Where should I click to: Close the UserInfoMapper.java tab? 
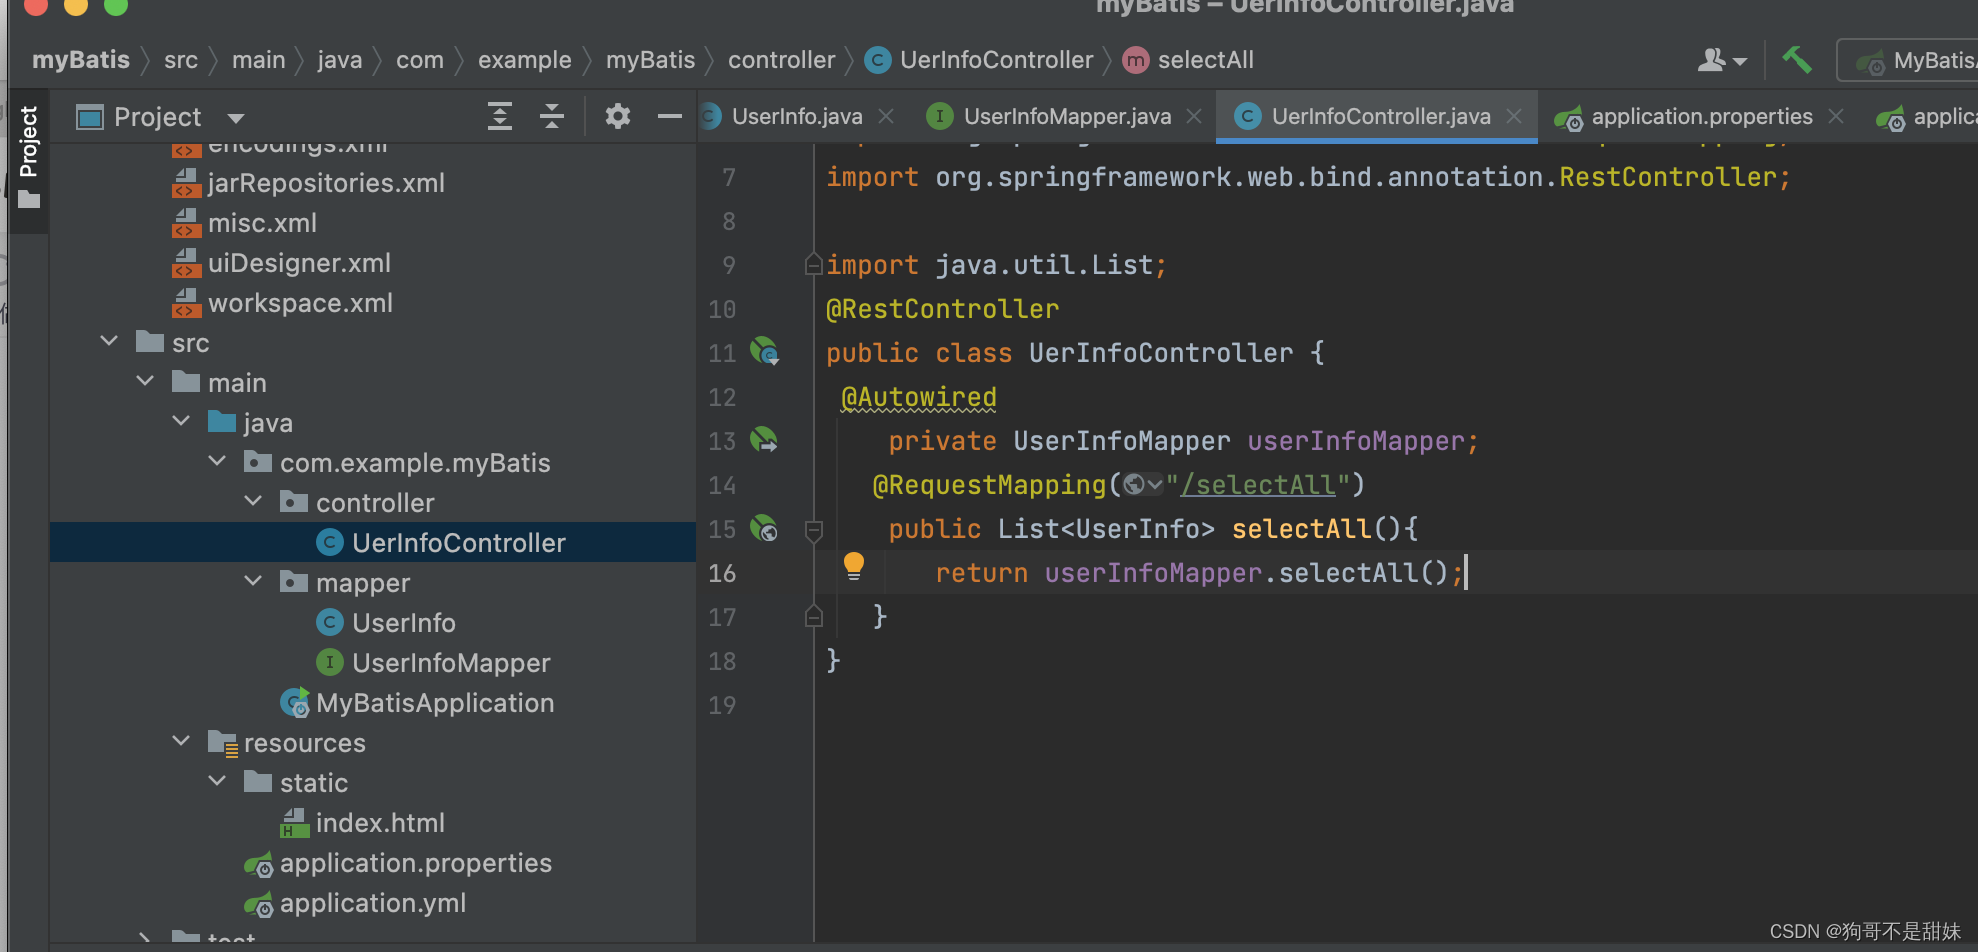[1194, 117]
